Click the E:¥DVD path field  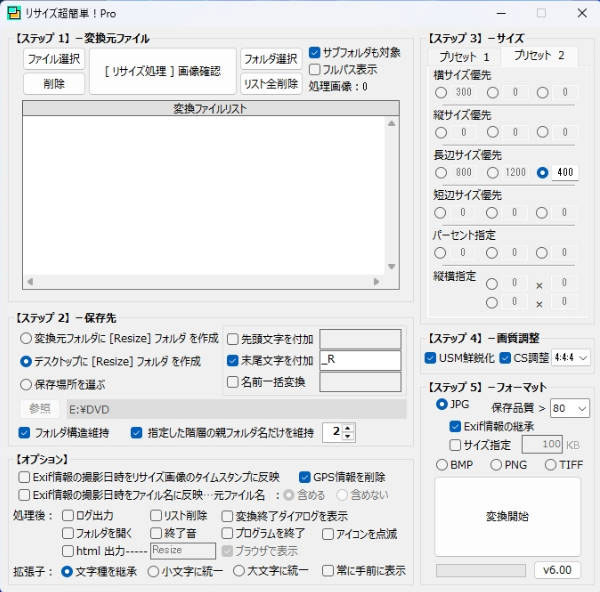tap(236, 409)
